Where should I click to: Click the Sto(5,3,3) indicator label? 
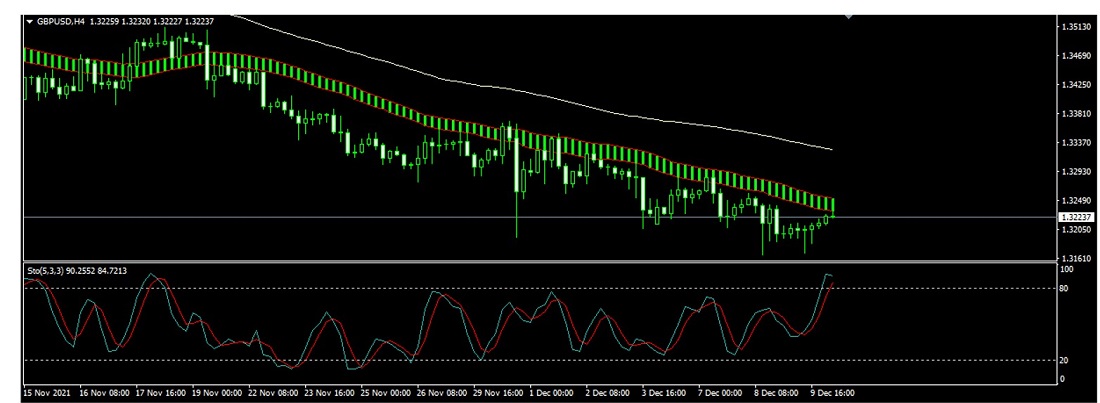(48, 271)
